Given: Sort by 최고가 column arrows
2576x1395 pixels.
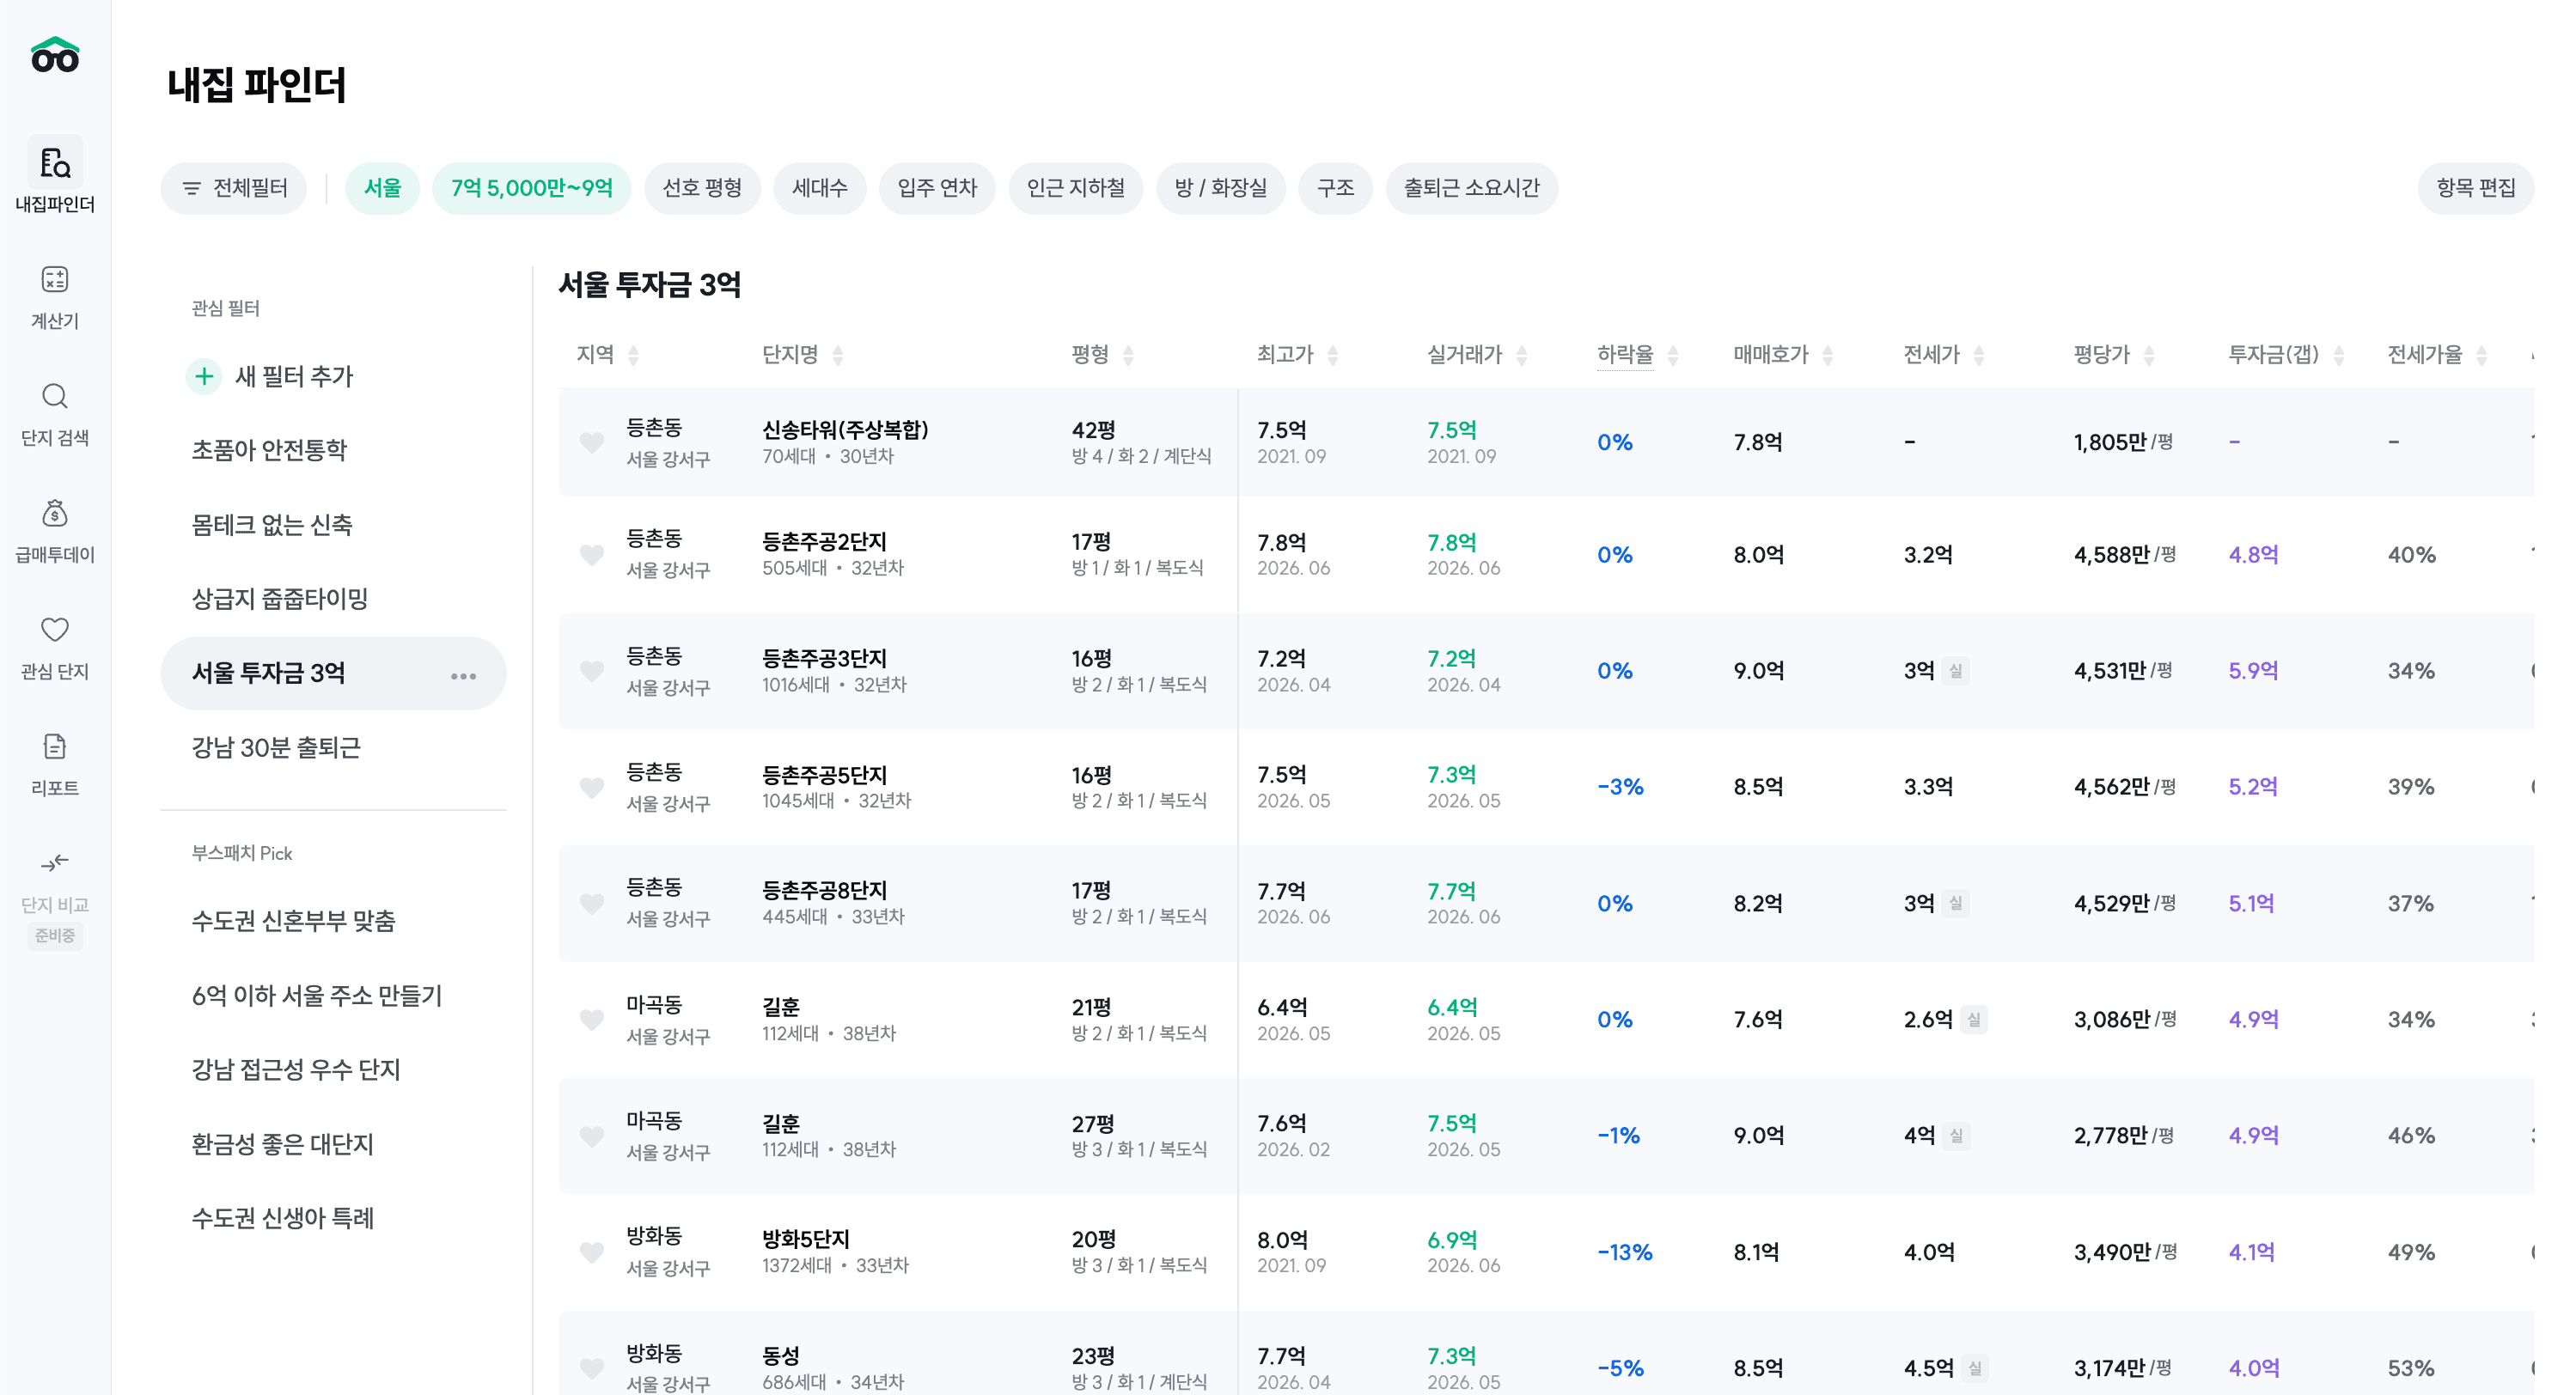Looking at the screenshot, I should coord(1332,355).
